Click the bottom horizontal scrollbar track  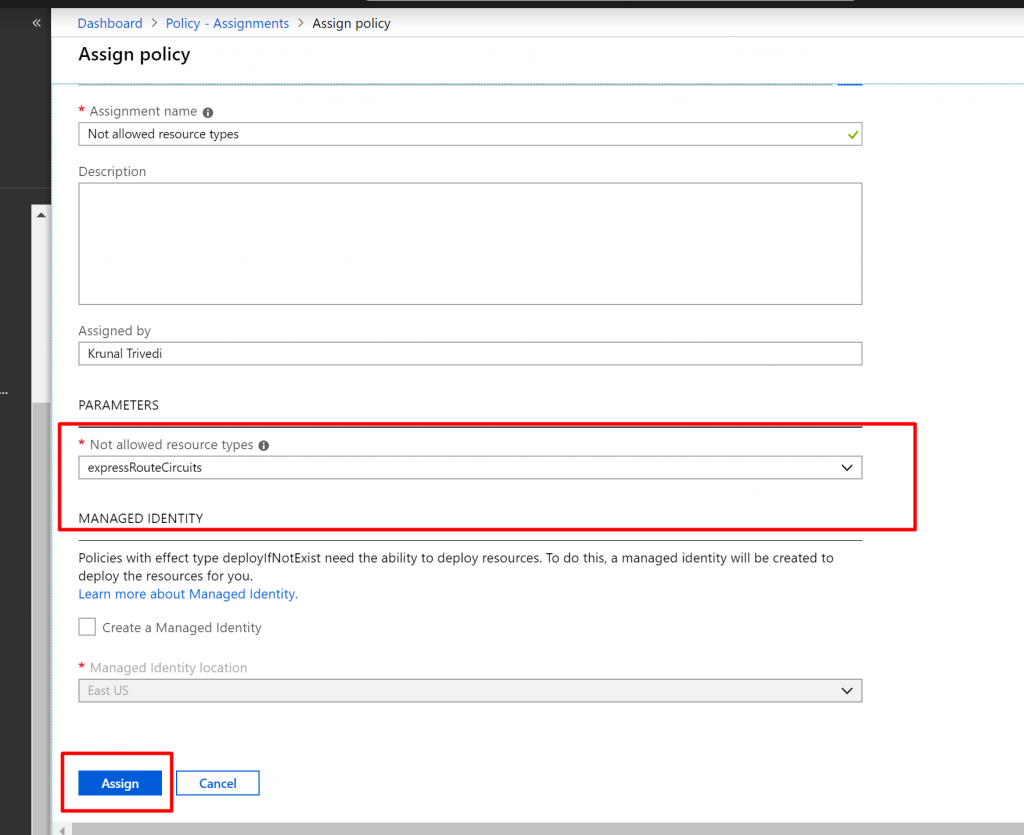click(x=540, y=829)
